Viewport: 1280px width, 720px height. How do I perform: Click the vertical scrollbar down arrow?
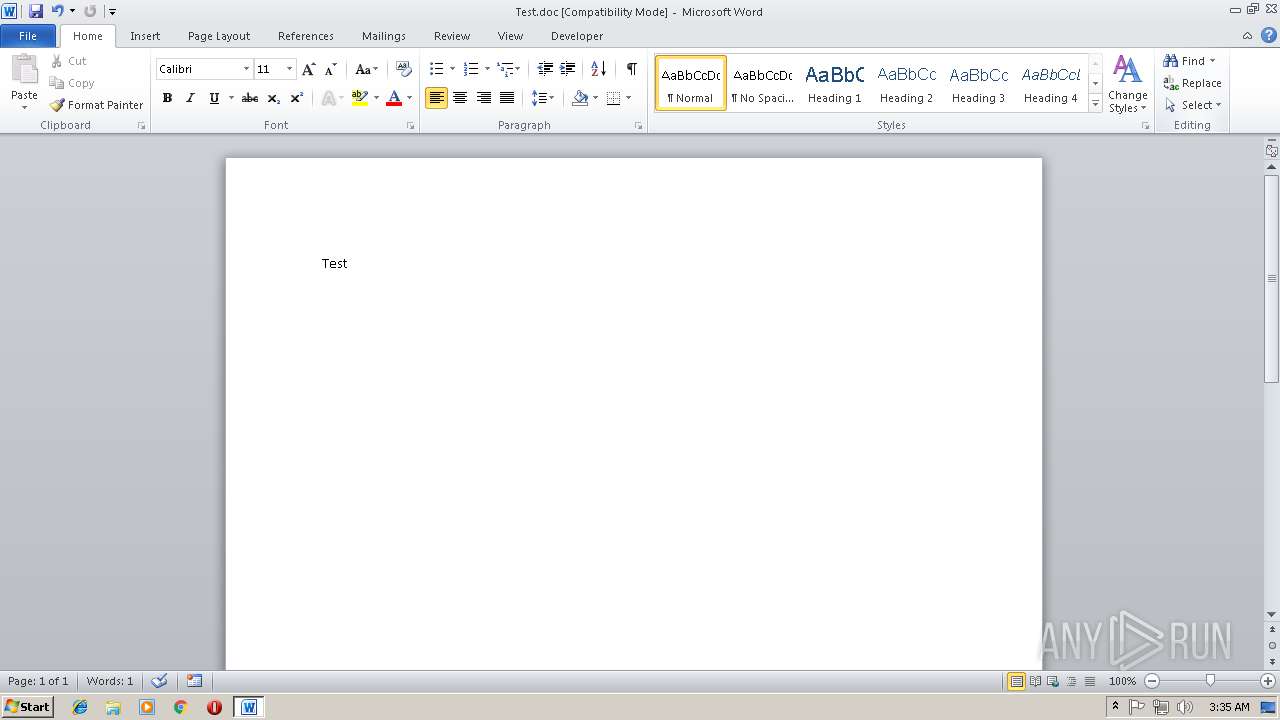pos(1272,615)
